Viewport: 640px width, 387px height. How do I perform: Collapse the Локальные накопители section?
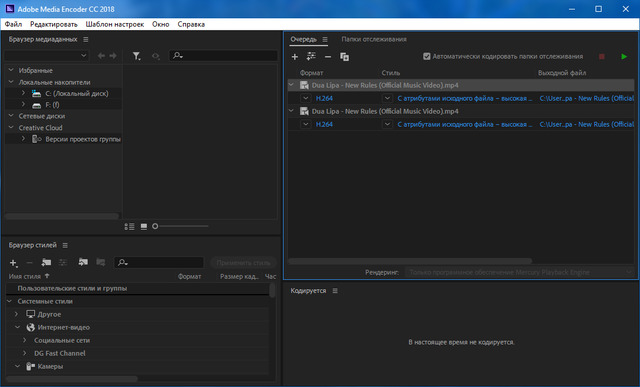(x=11, y=82)
